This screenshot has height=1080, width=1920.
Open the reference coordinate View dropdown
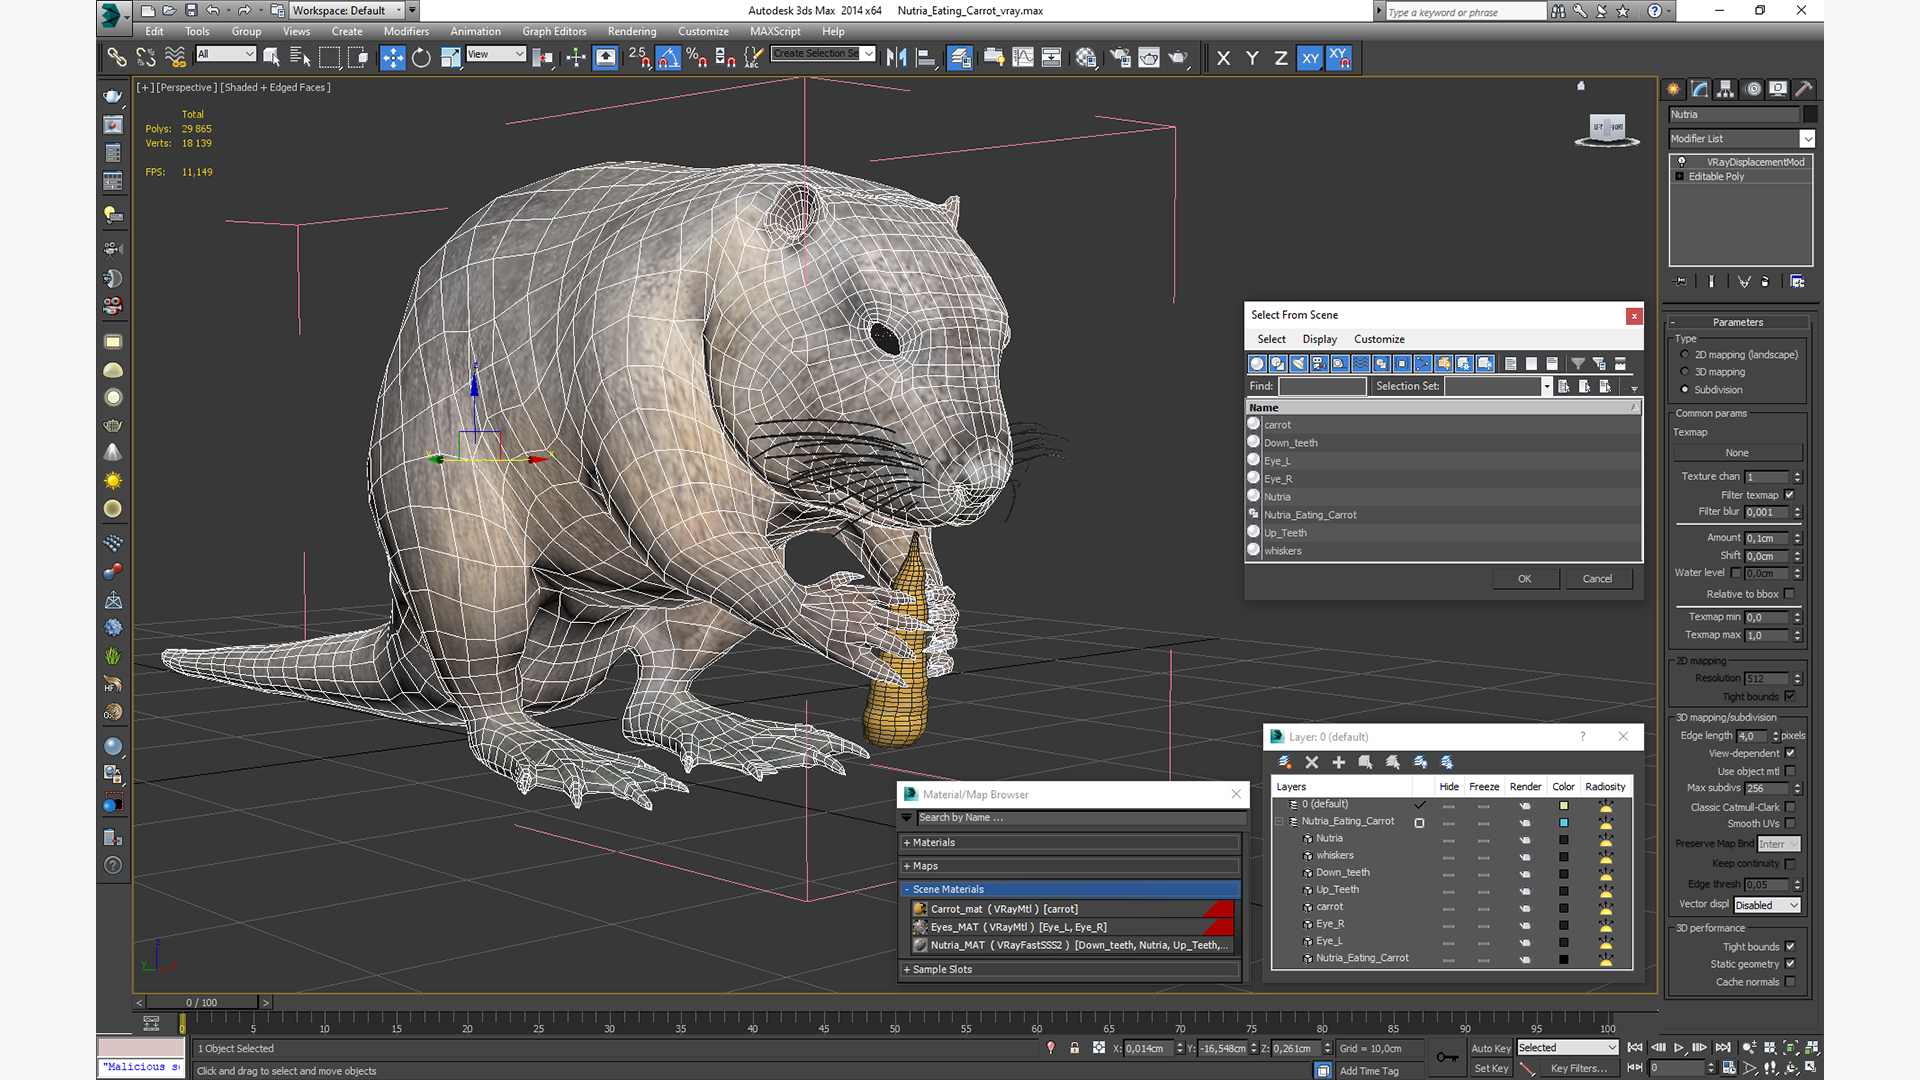tap(496, 54)
